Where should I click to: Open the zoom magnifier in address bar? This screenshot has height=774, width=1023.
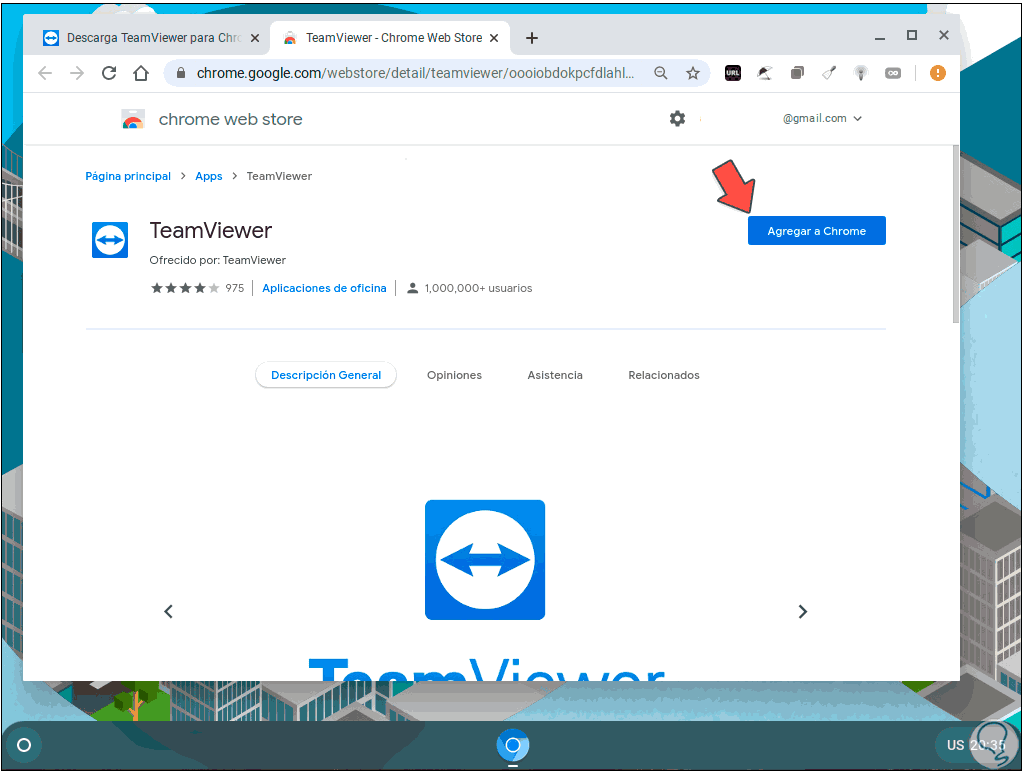661,73
